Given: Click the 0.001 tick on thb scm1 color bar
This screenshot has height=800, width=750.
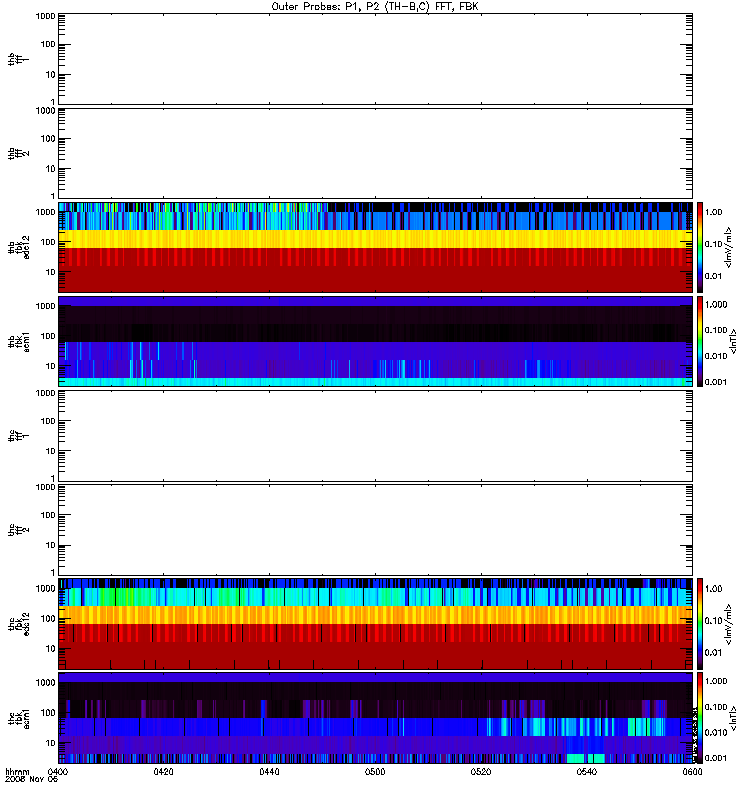Looking at the screenshot, I should coord(716,382).
